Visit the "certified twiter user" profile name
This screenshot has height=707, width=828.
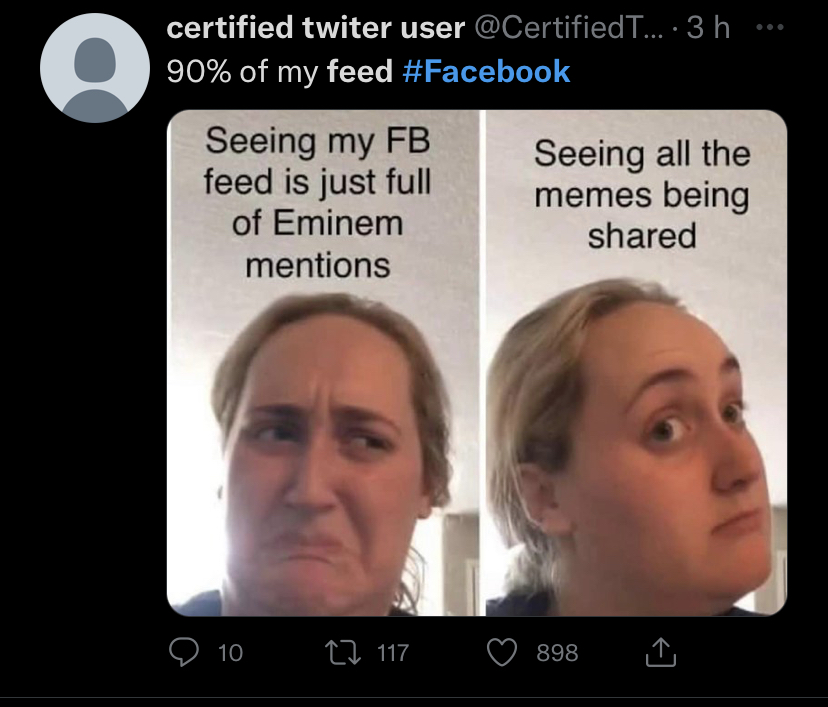tap(315, 29)
